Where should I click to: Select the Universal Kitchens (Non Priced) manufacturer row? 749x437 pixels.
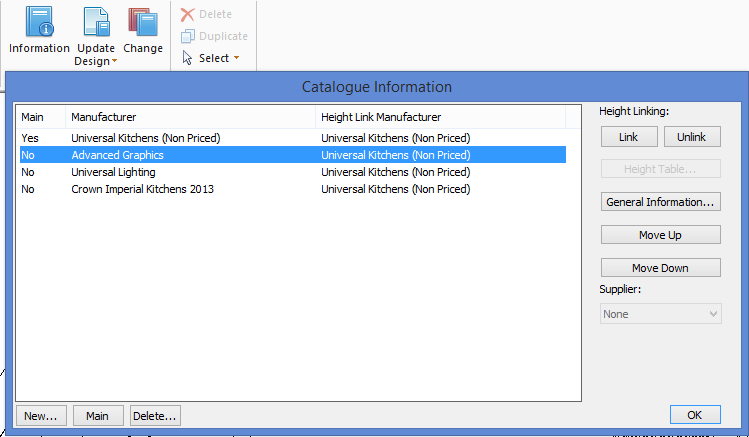(x=292, y=138)
